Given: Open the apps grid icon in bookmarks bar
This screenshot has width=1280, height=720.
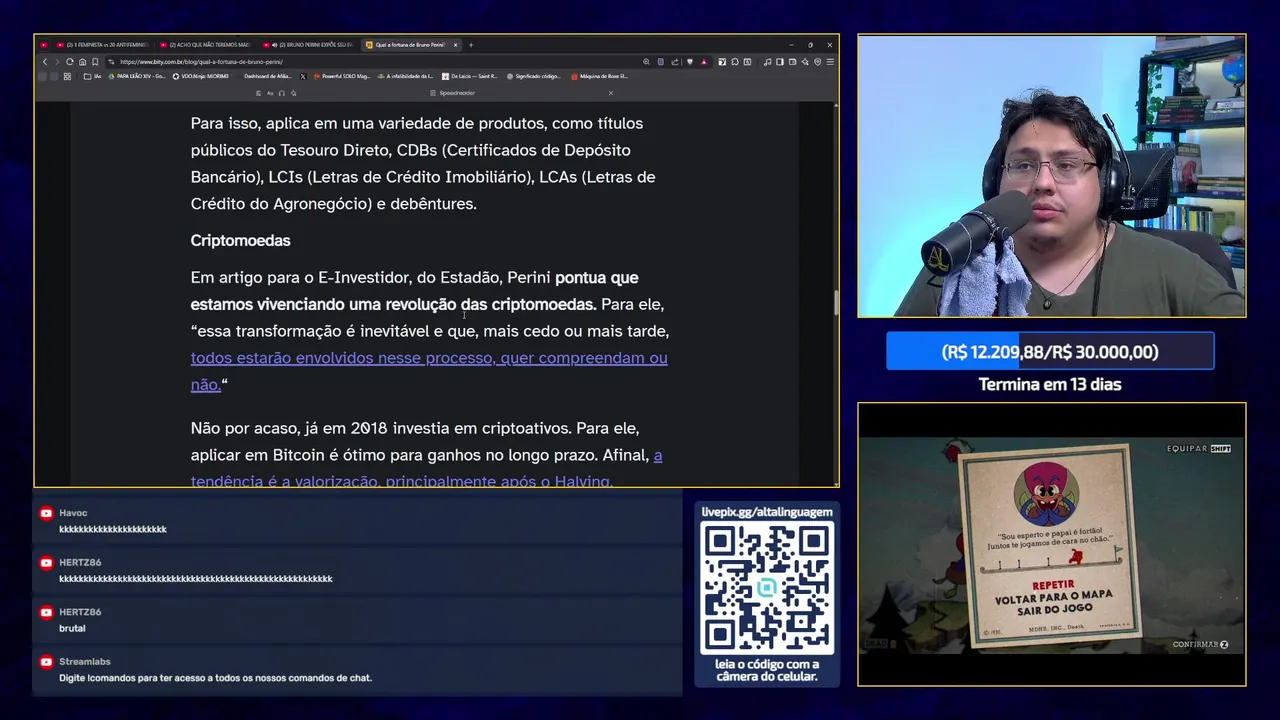Looking at the screenshot, I should click(67, 76).
